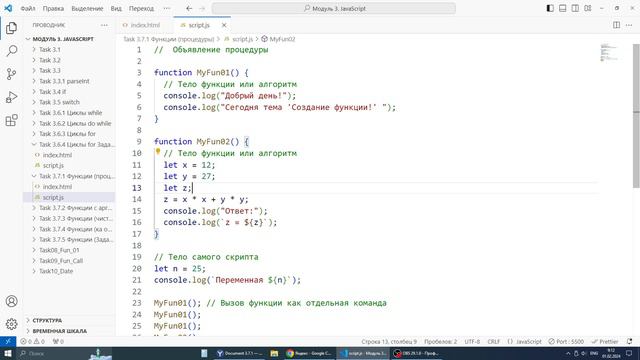640x360 pixels.
Task: Open the Windows Start menu
Action: click(x=8, y=353)
